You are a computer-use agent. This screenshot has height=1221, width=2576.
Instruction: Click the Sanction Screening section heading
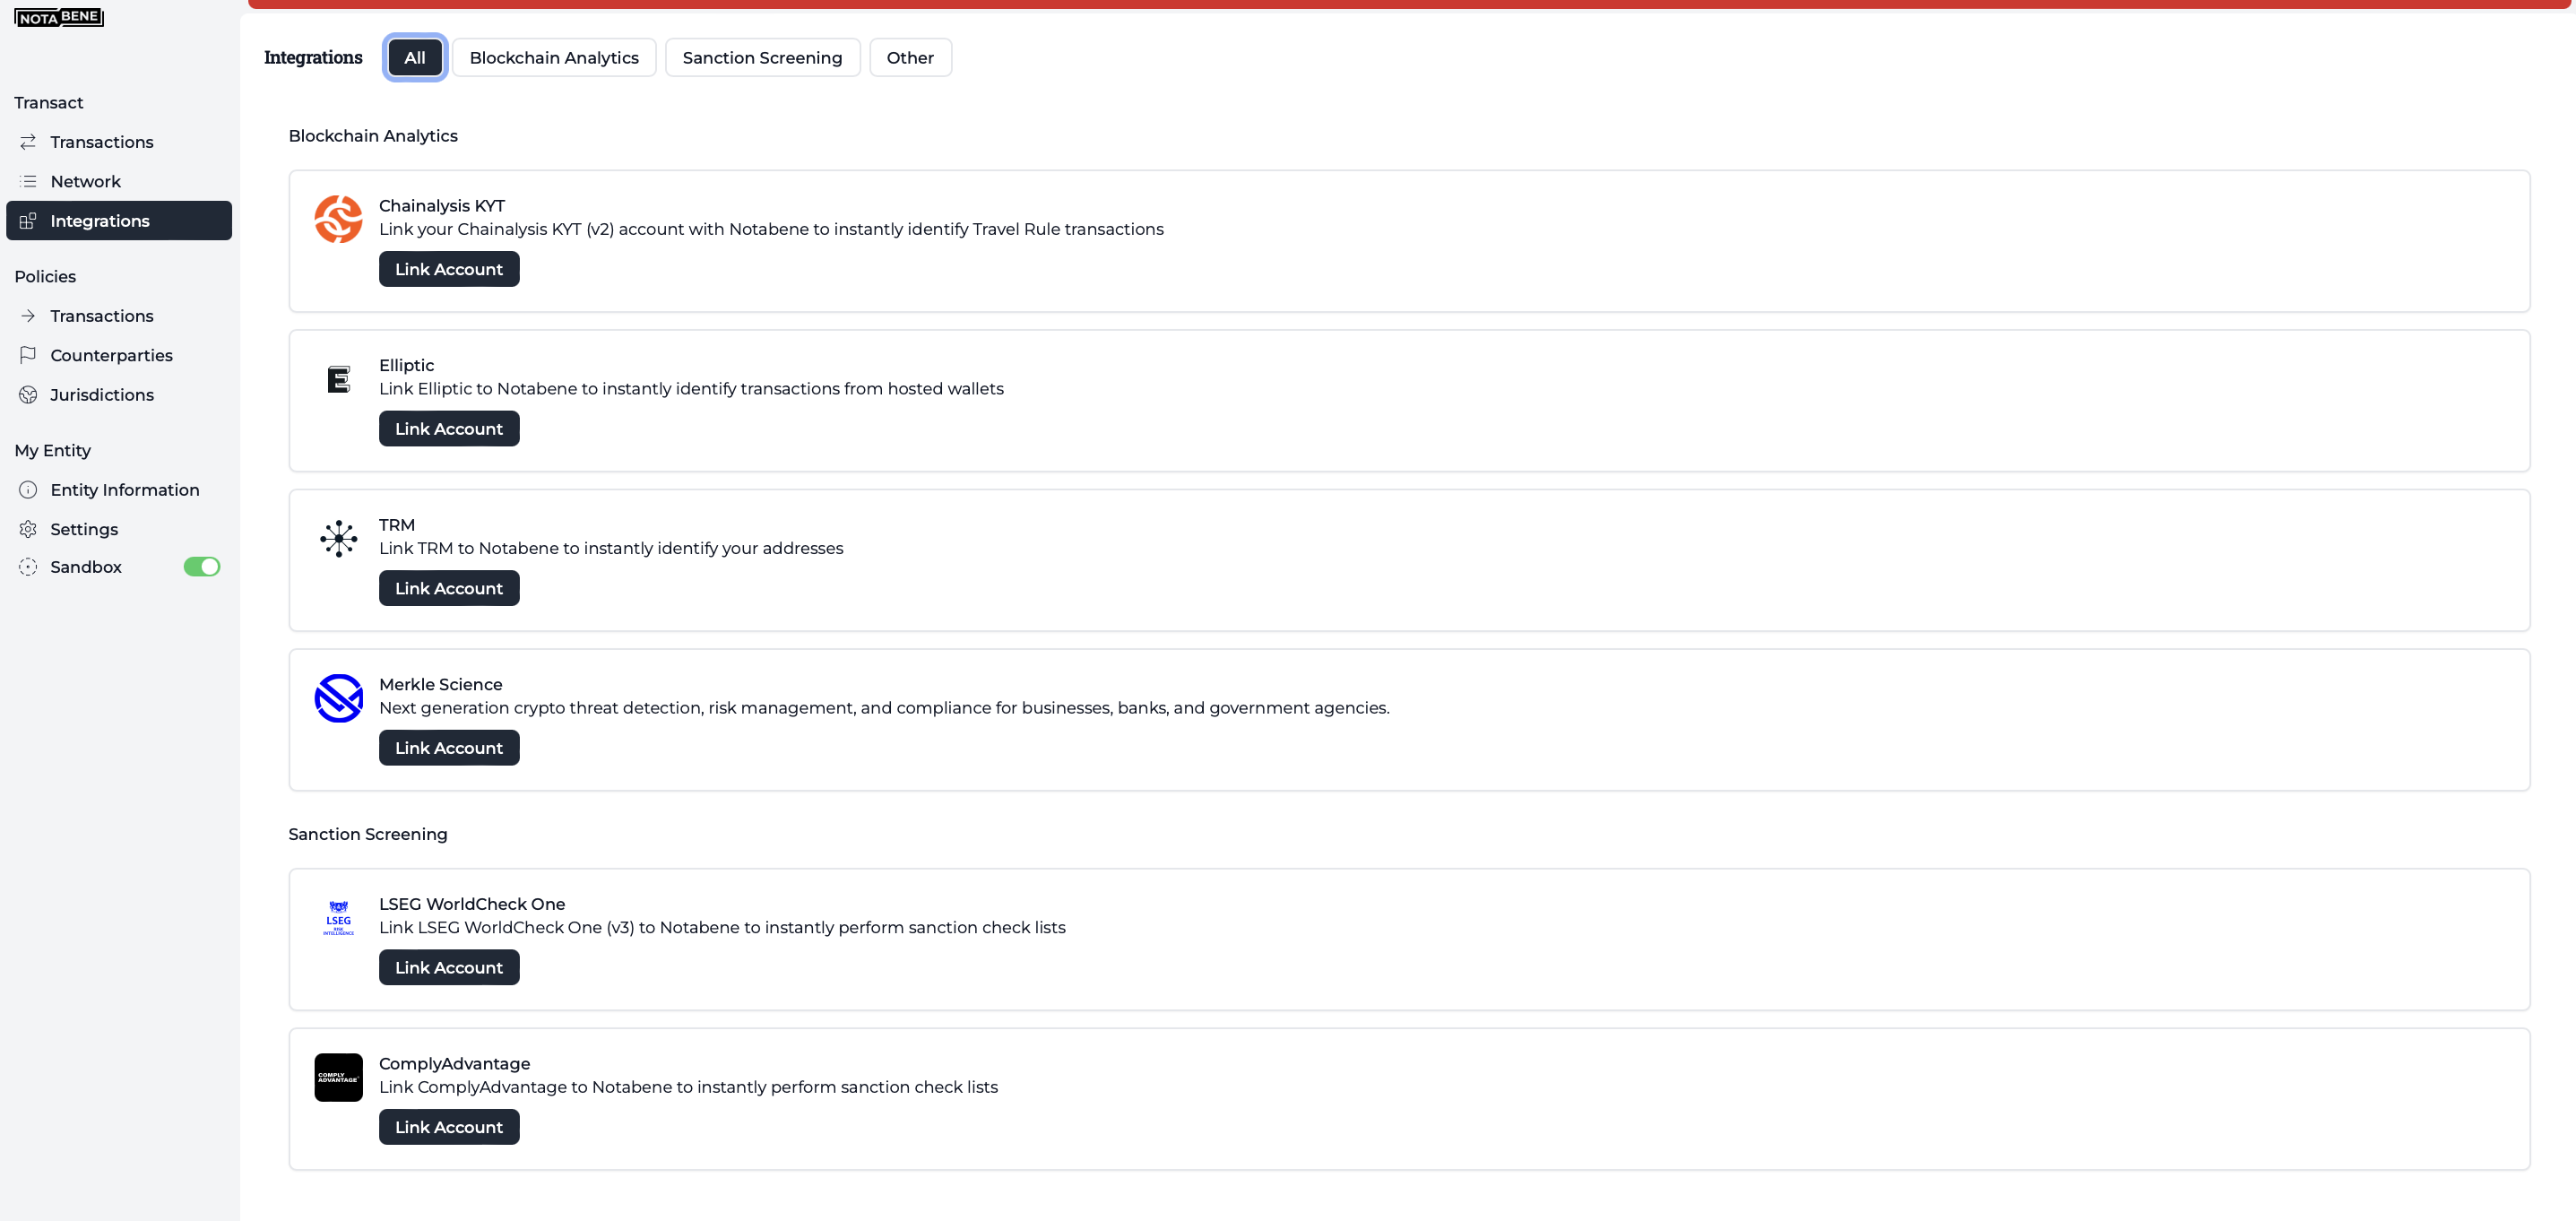point(368,834)
